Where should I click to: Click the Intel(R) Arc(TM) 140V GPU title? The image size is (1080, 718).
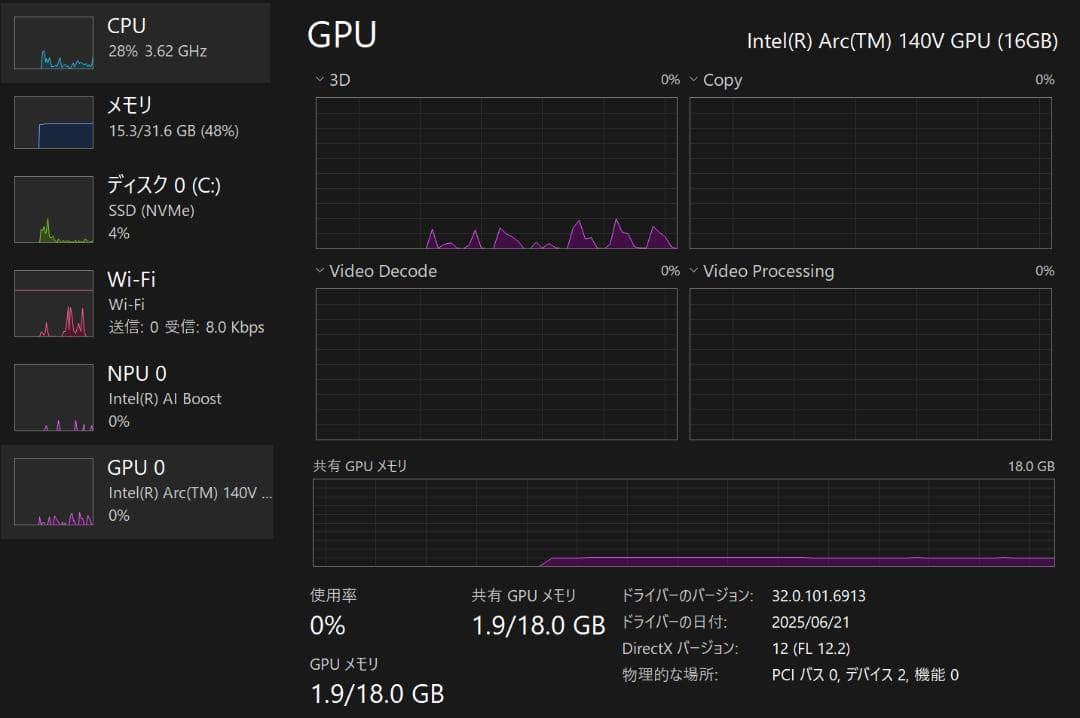click(901, 41)
